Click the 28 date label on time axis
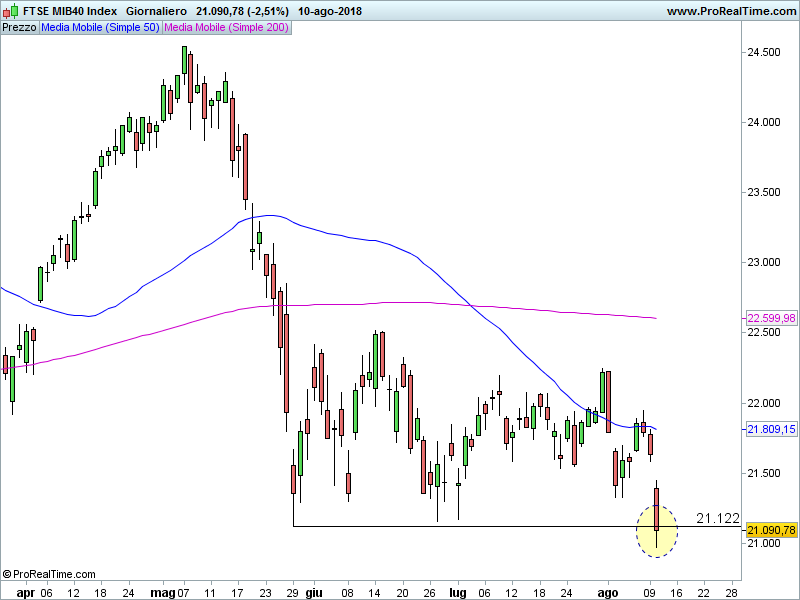 click(732, 593)
